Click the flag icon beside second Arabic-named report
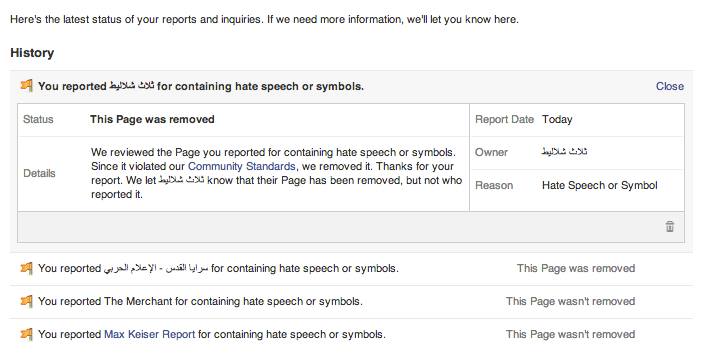The image size is (708, 363). [x=27, y=268]
